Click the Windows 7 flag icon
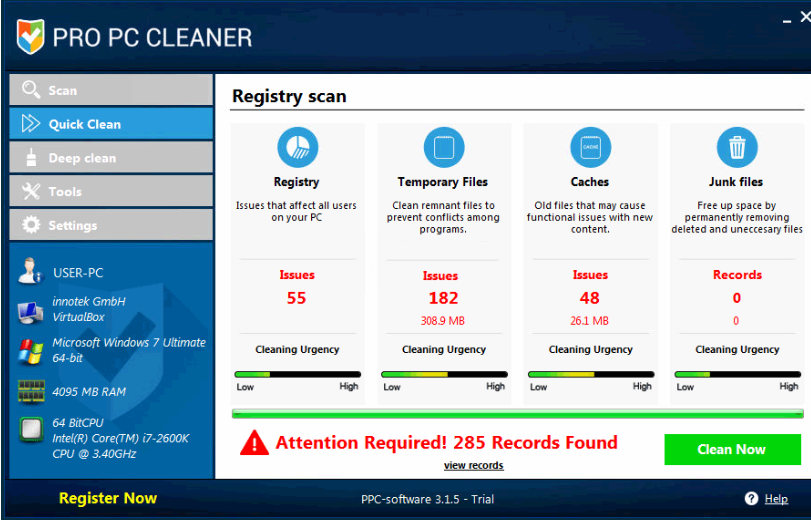 click(x=31, y=352)
